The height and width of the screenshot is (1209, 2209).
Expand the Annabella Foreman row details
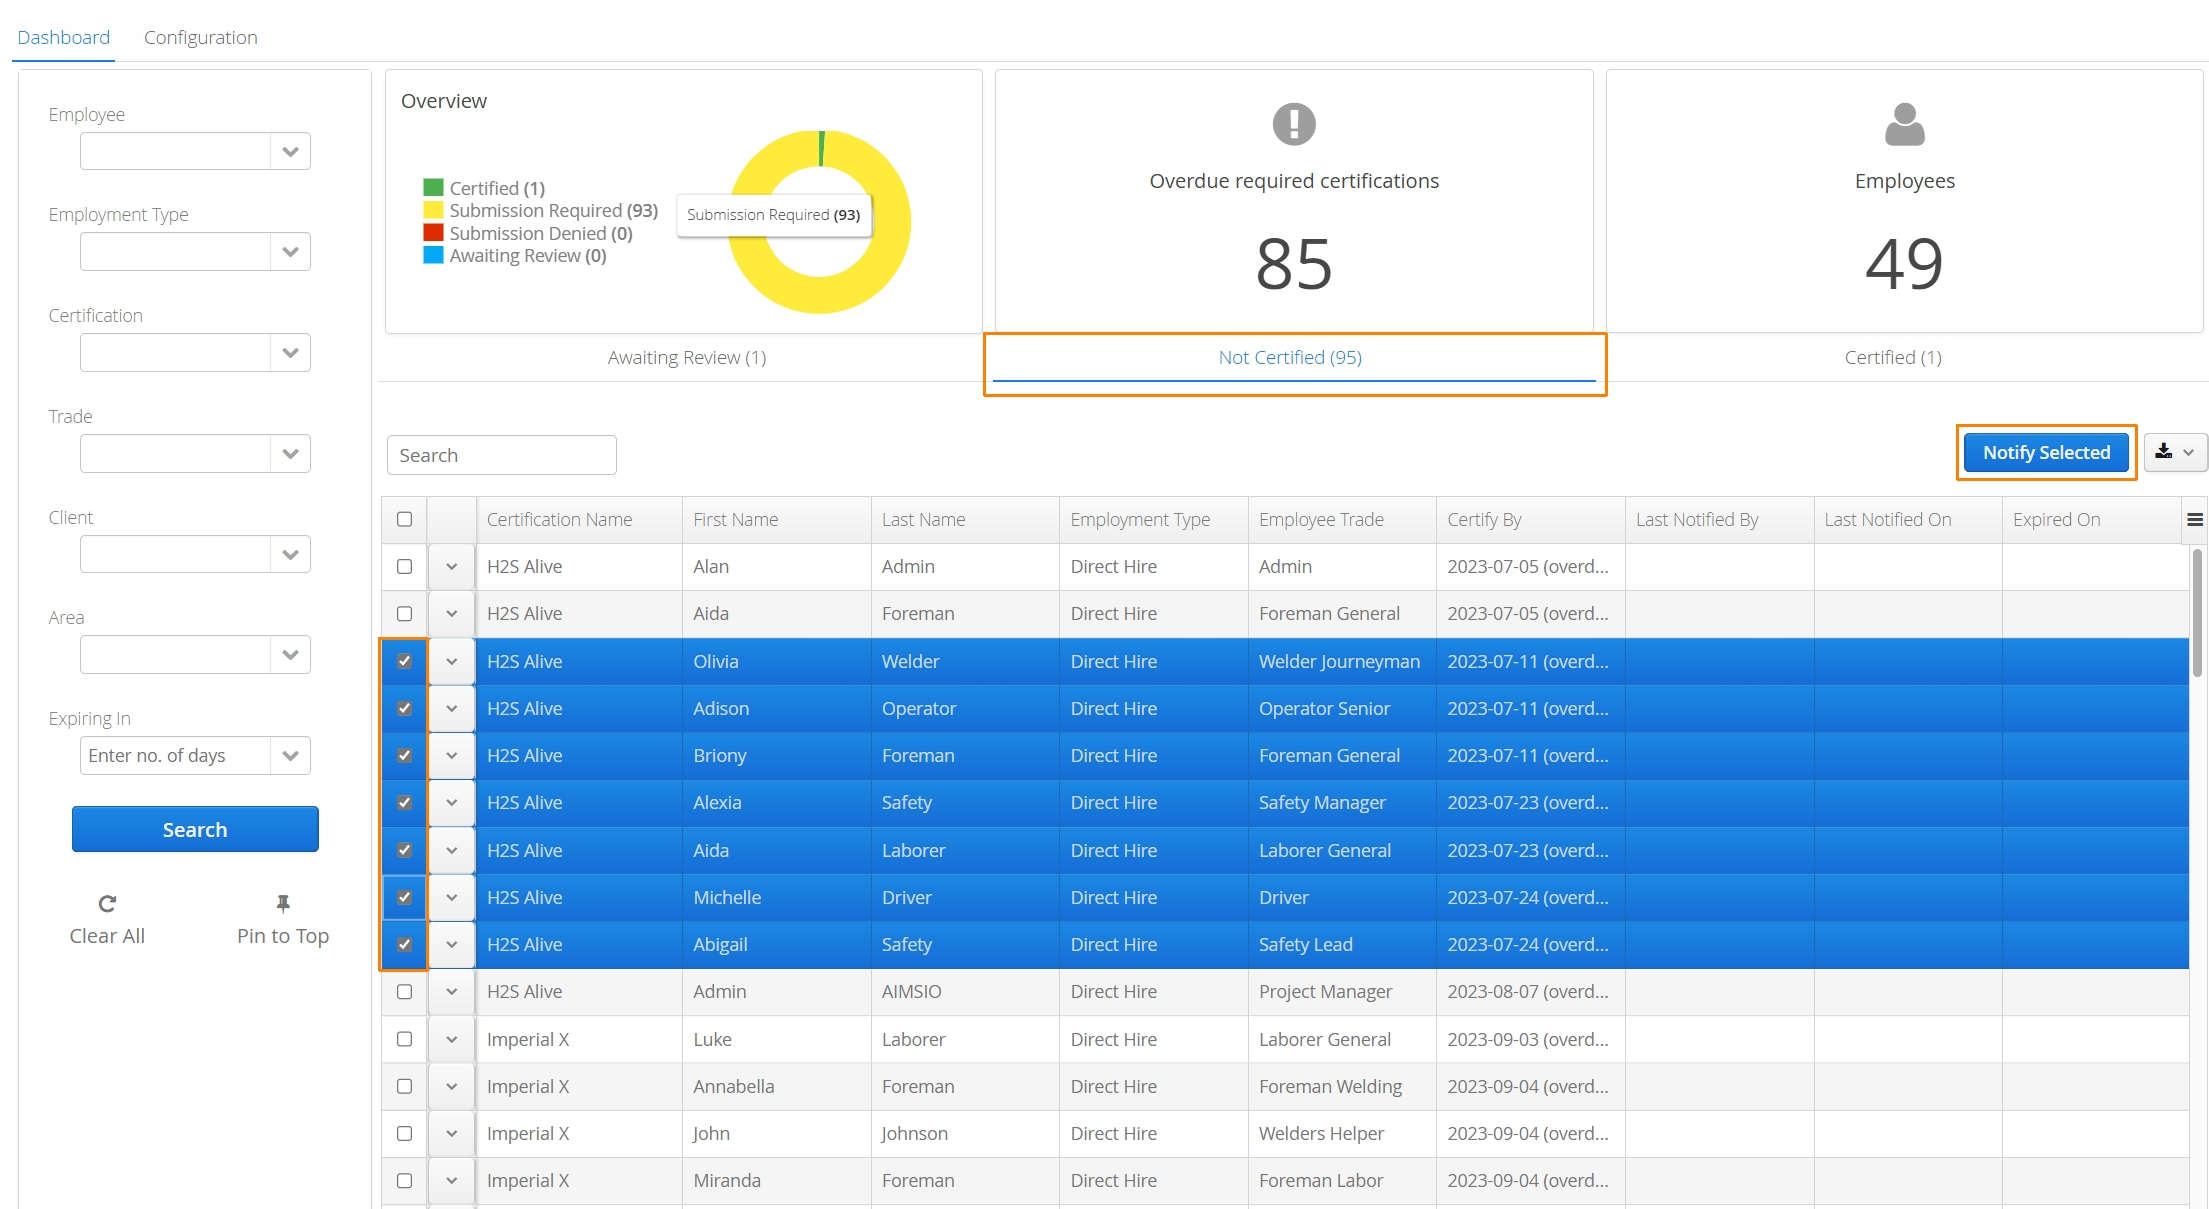pyautogui.click(x=452, y=1086)
